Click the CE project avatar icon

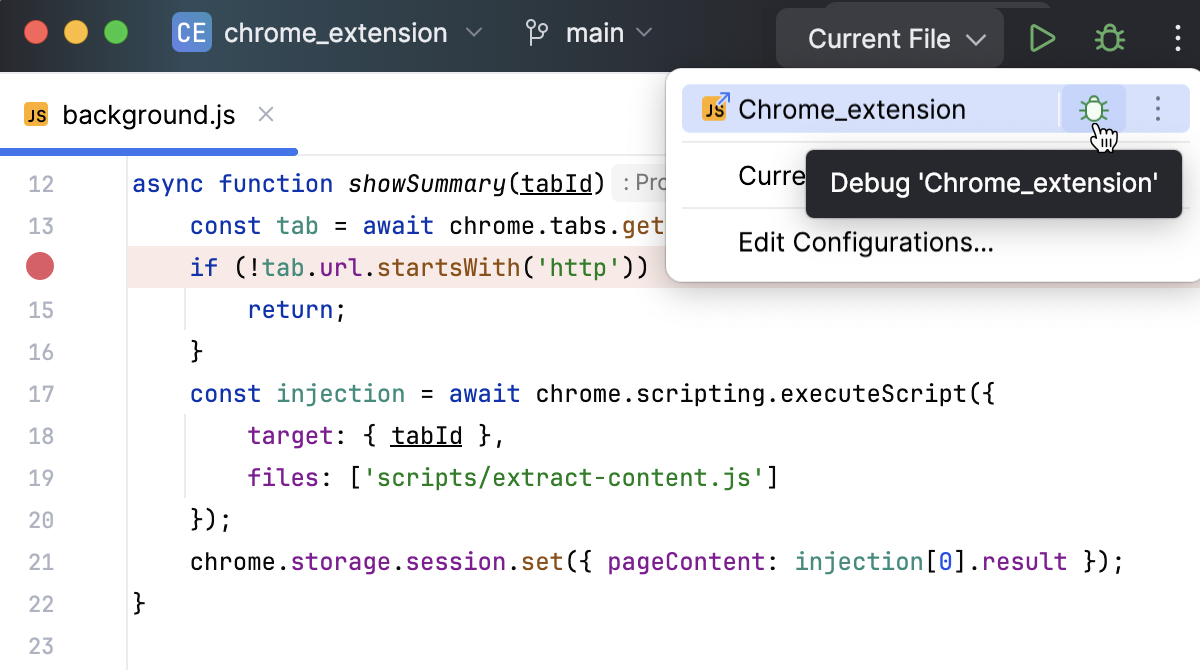click(x=191, y=33)
